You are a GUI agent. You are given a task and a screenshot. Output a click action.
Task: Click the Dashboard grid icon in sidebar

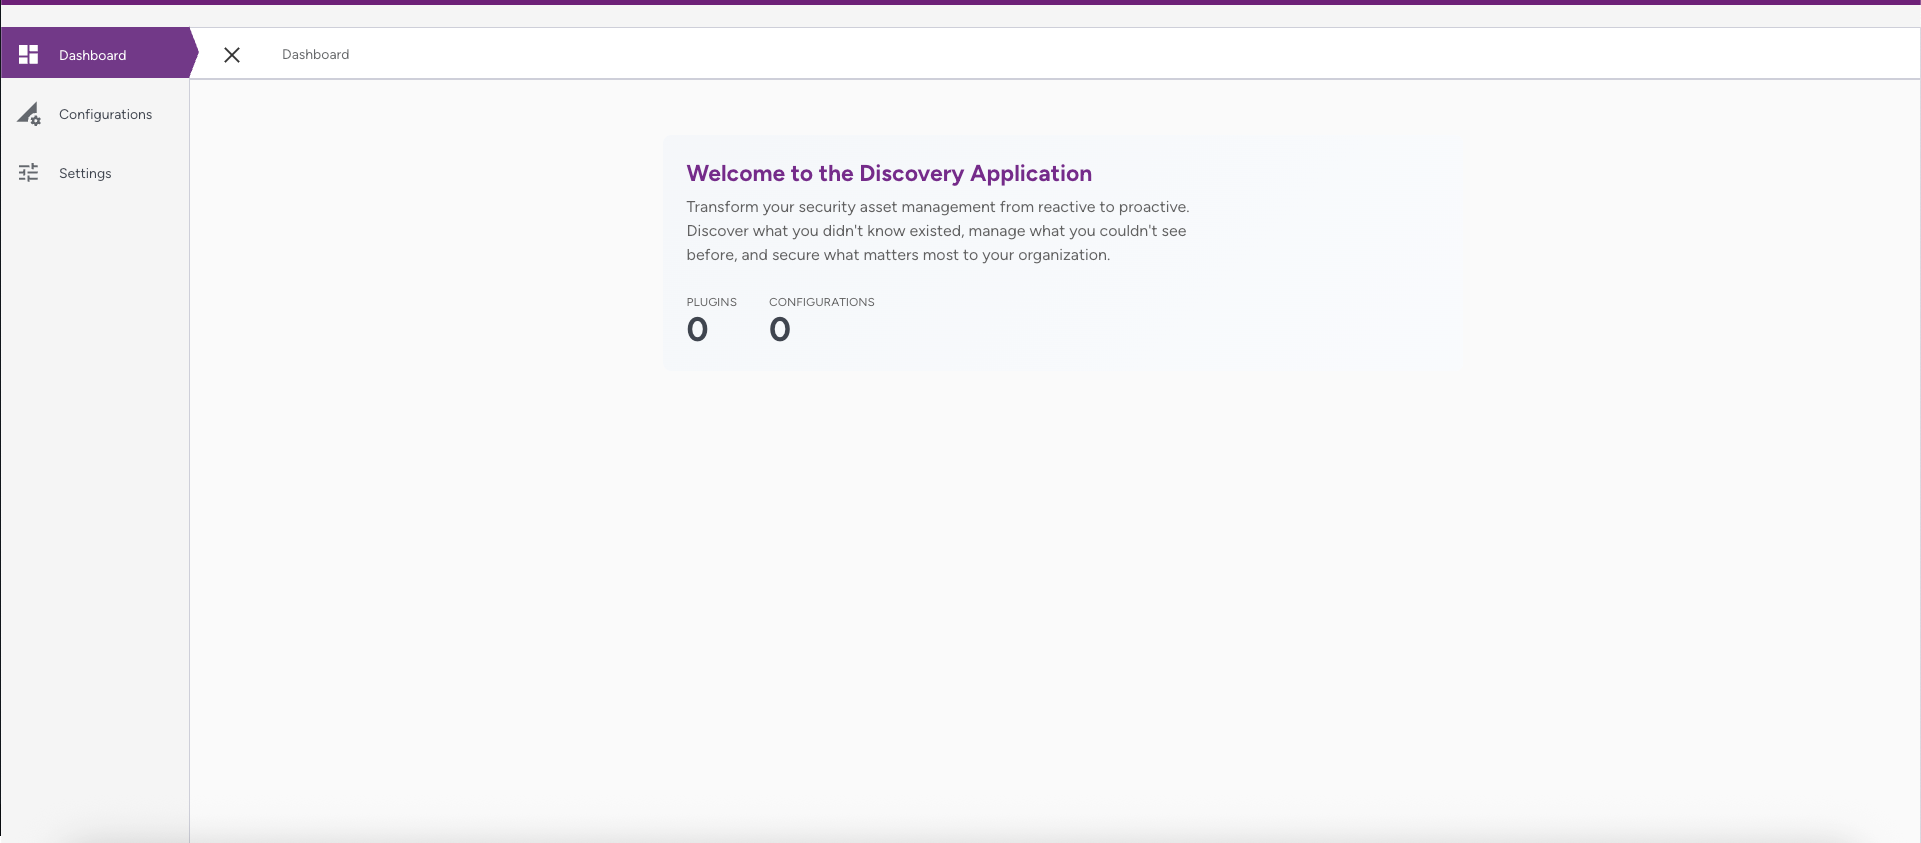[x=28, y=55]
